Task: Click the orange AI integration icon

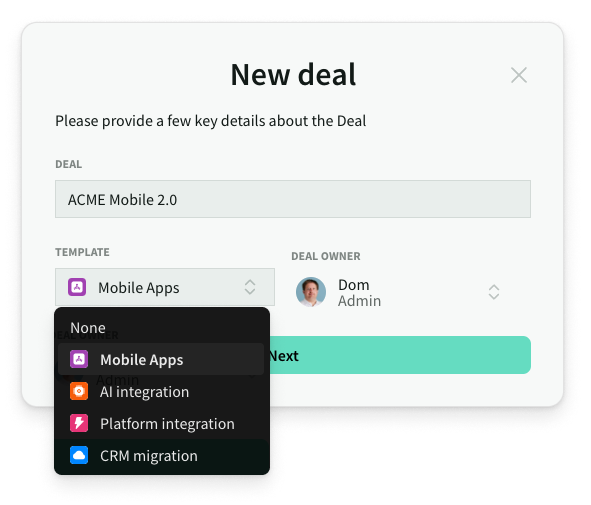Action: click(x=79, y=392)
